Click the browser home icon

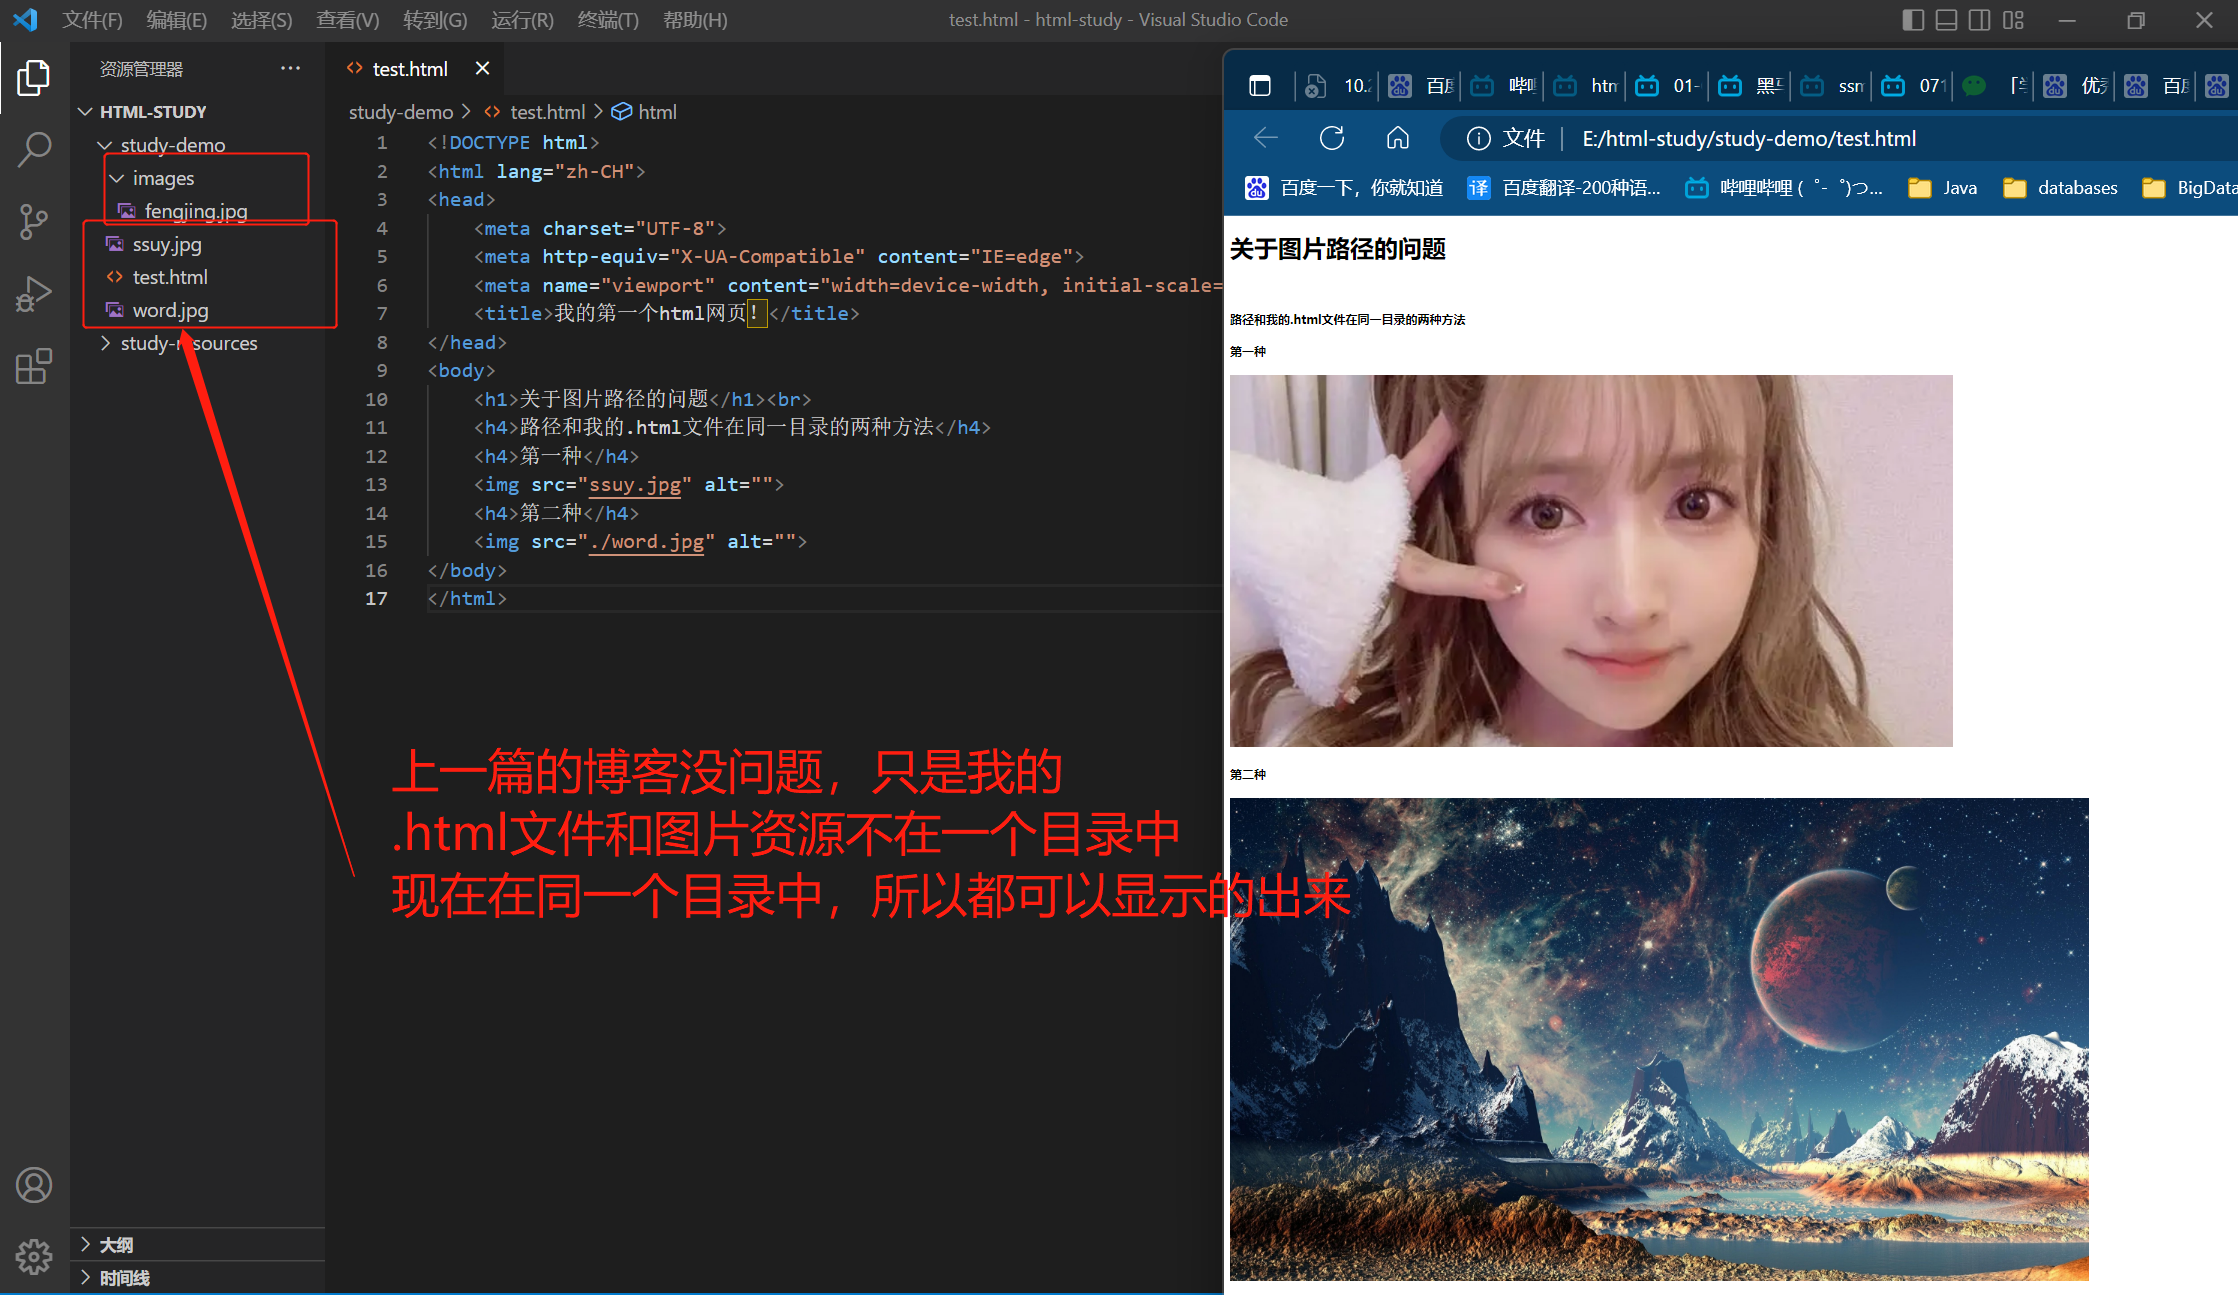pyautogui.click(x=1398, y=138)
